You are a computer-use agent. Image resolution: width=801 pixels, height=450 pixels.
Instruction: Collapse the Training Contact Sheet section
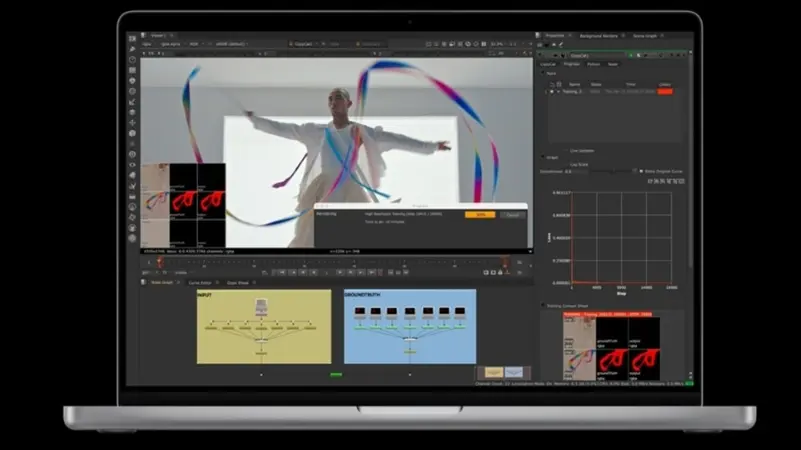click(543, 306)
